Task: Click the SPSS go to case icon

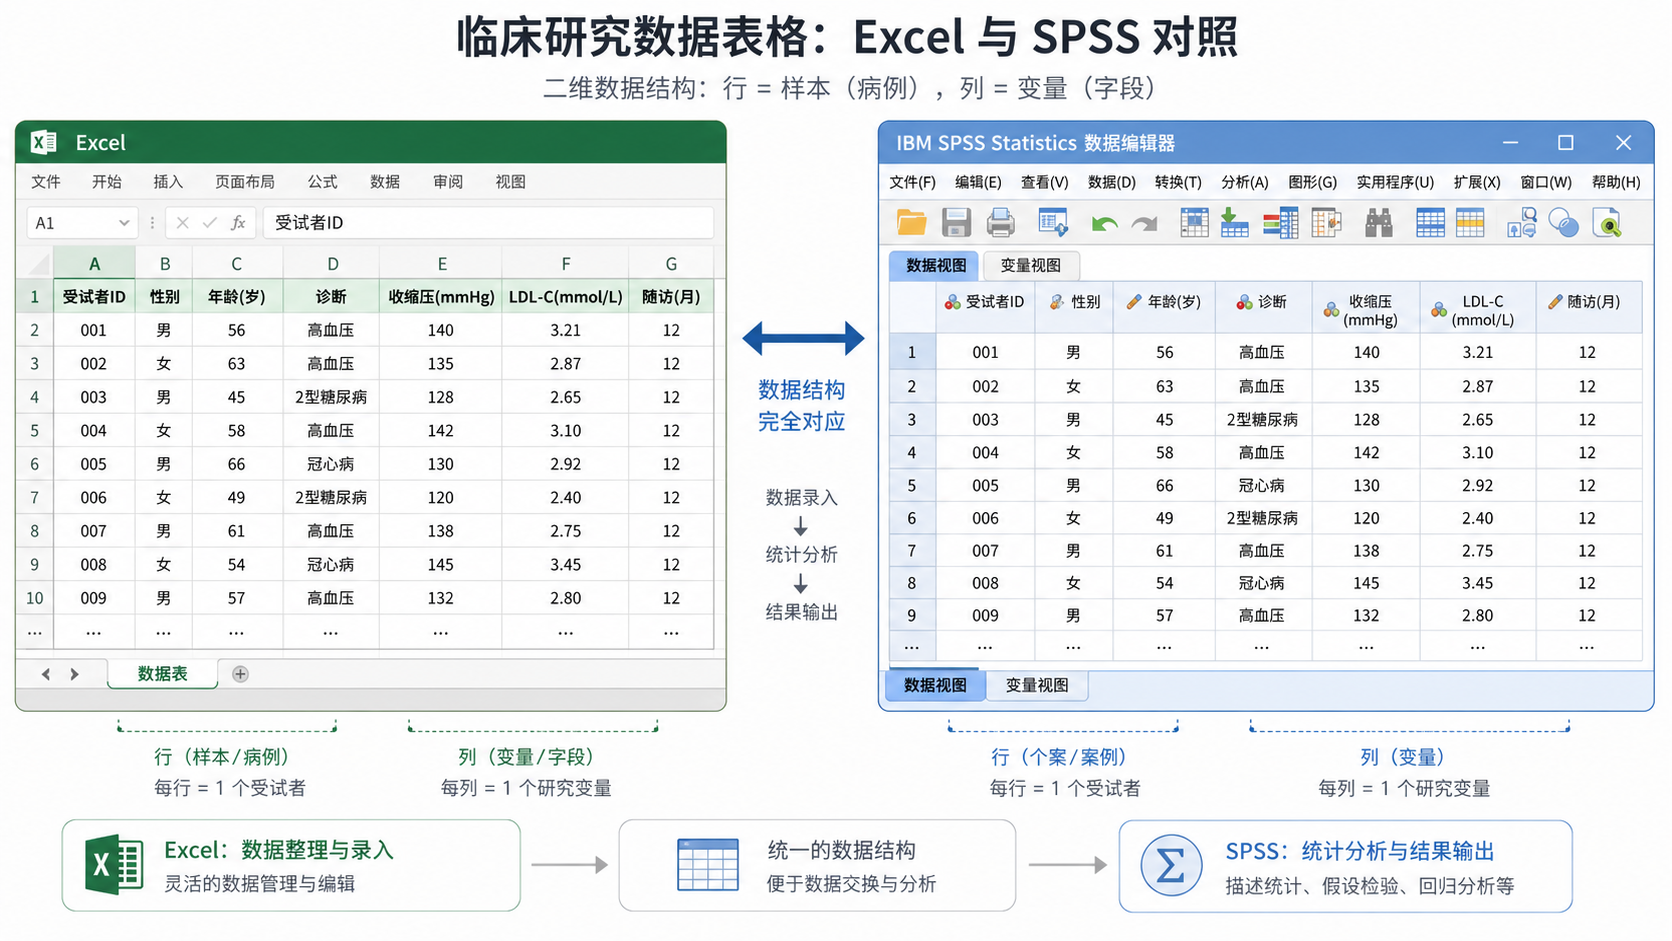Action: click(1194, 223)
